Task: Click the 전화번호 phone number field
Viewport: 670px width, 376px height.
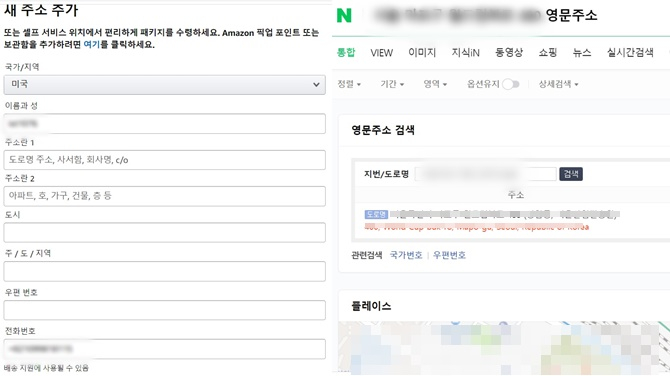Action: coord(165,349)
